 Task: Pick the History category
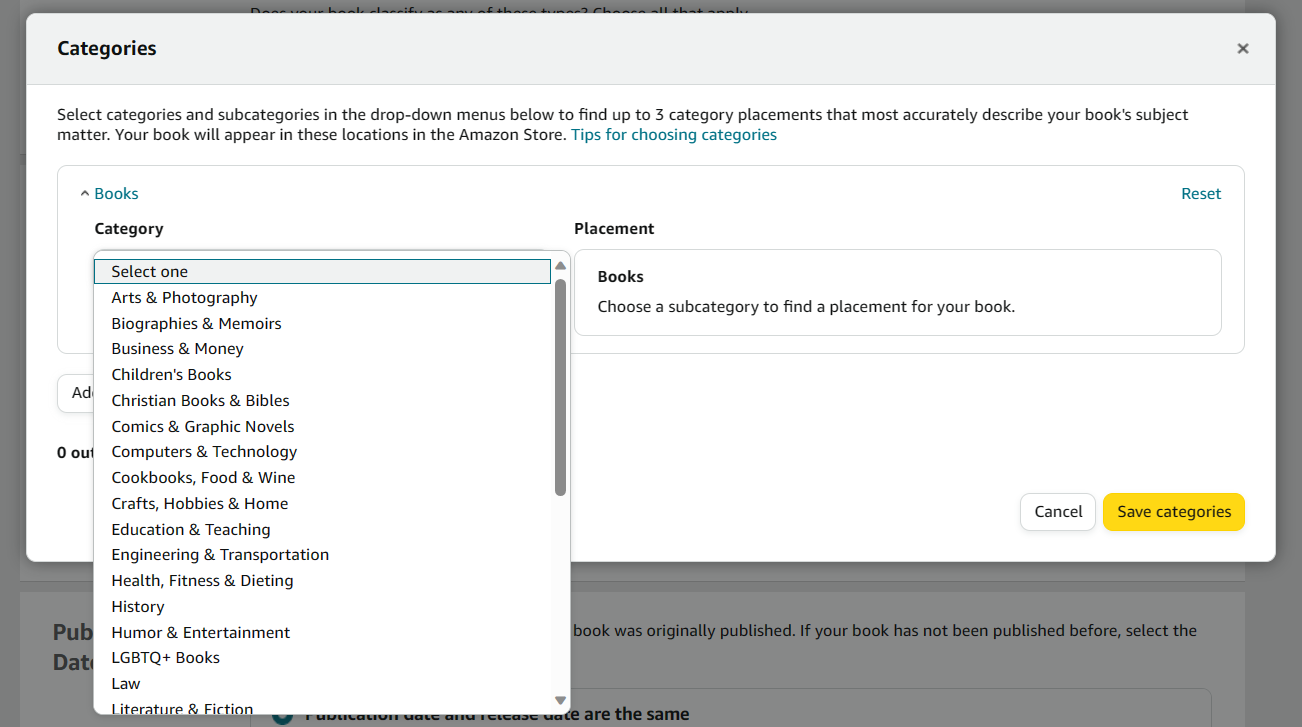[138, 607]
